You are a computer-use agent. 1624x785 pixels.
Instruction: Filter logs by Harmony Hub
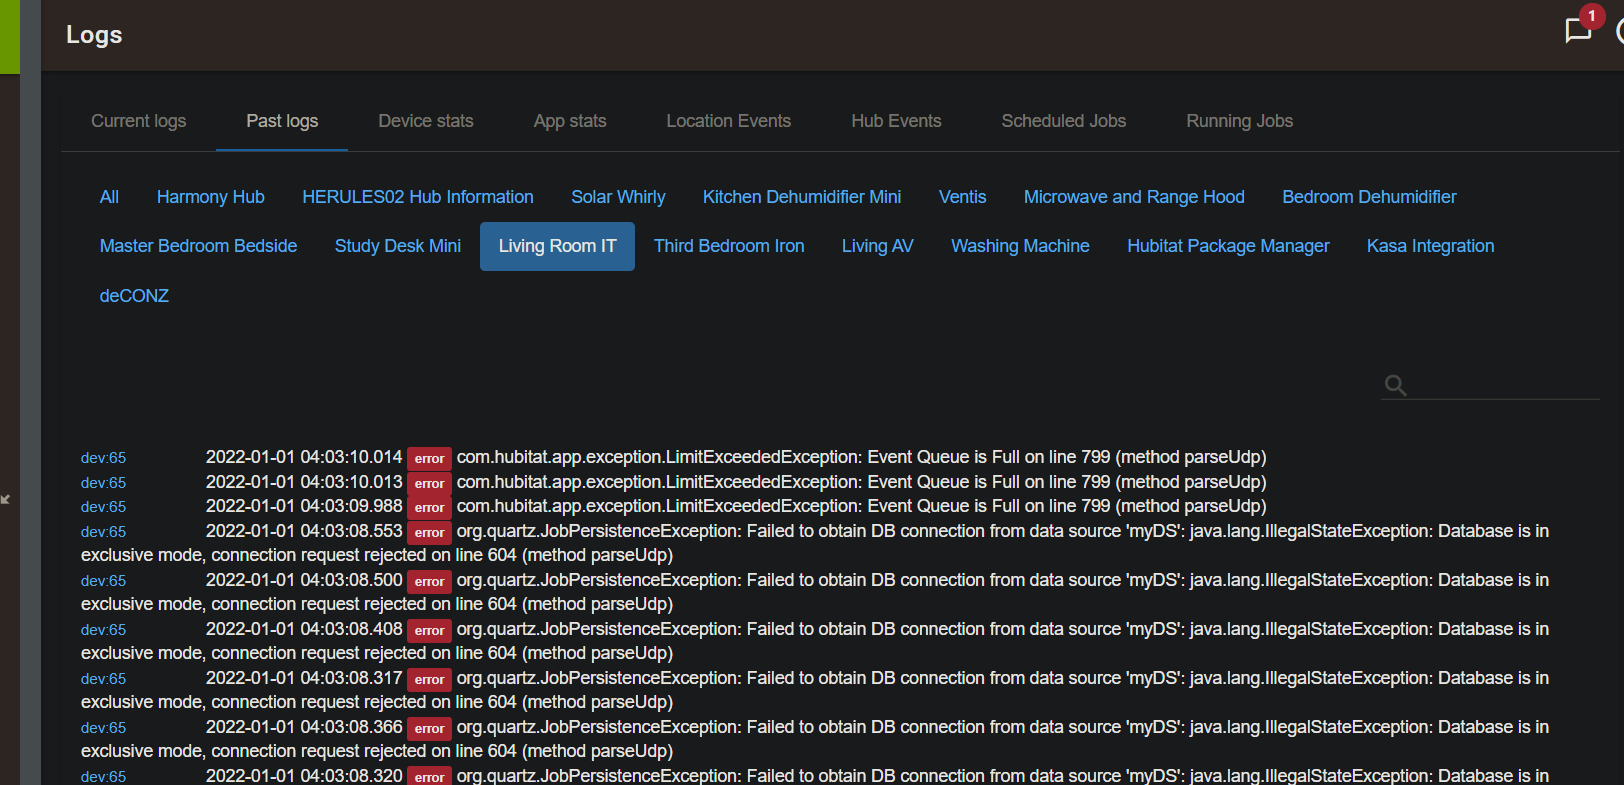[x=210, y=197]
